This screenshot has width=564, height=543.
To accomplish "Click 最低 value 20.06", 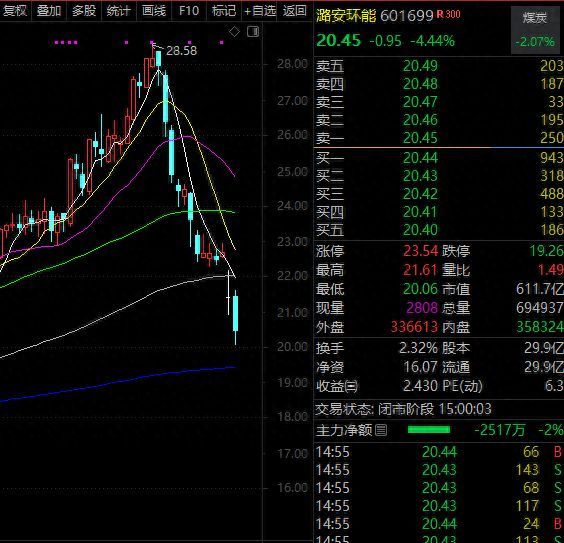I will click(420, 289).
